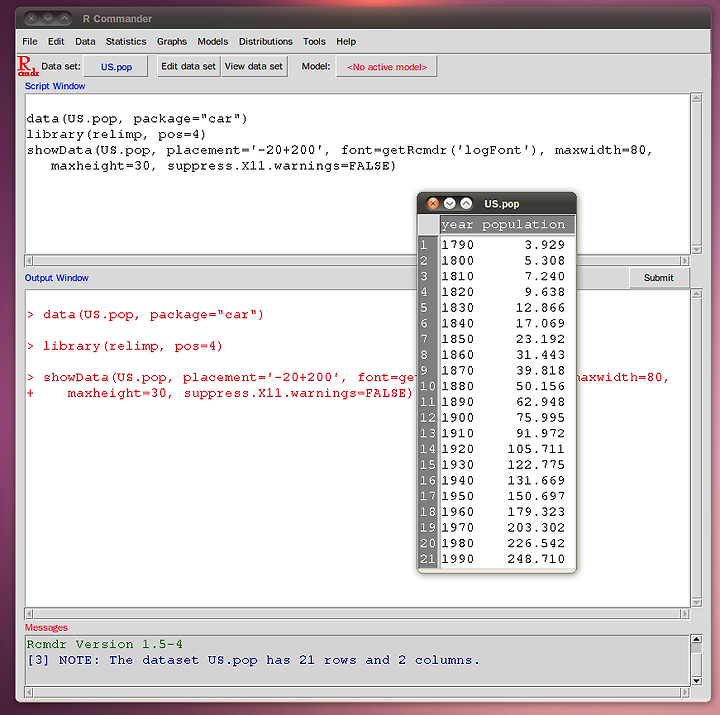Open the Tools menu

pyautogui.click(x=314, y=42)
